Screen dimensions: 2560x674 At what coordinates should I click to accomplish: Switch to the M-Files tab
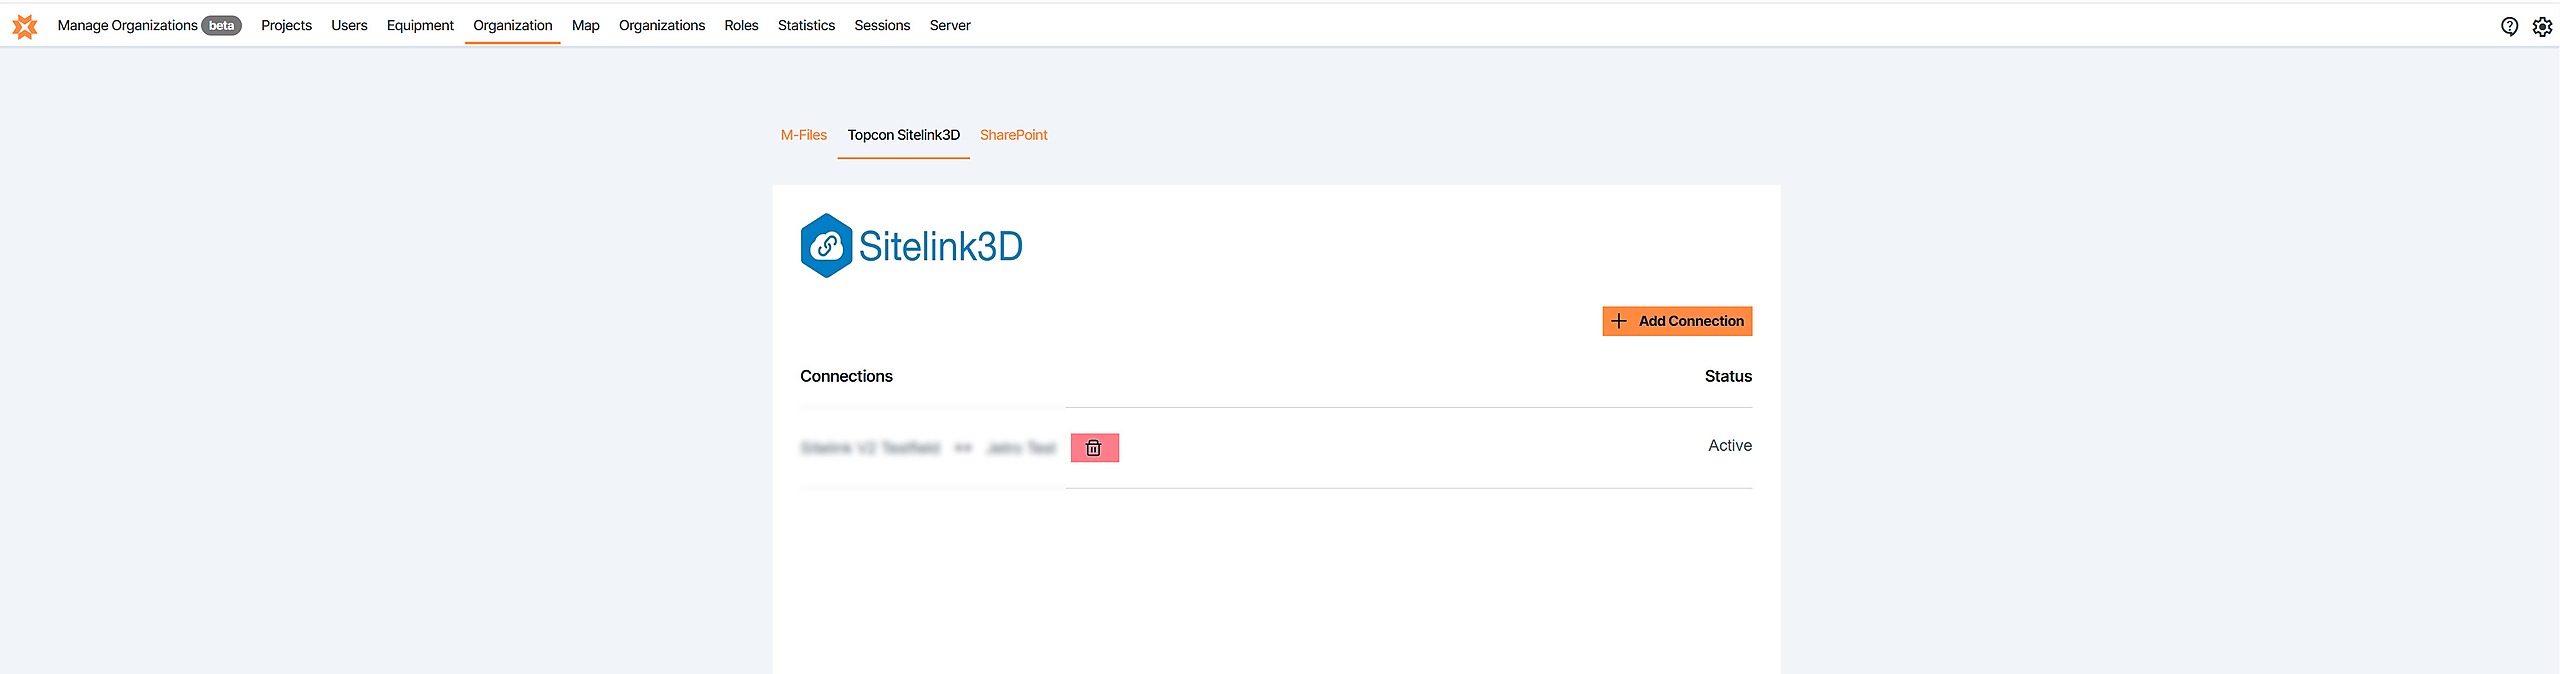(x=804, y=135)
